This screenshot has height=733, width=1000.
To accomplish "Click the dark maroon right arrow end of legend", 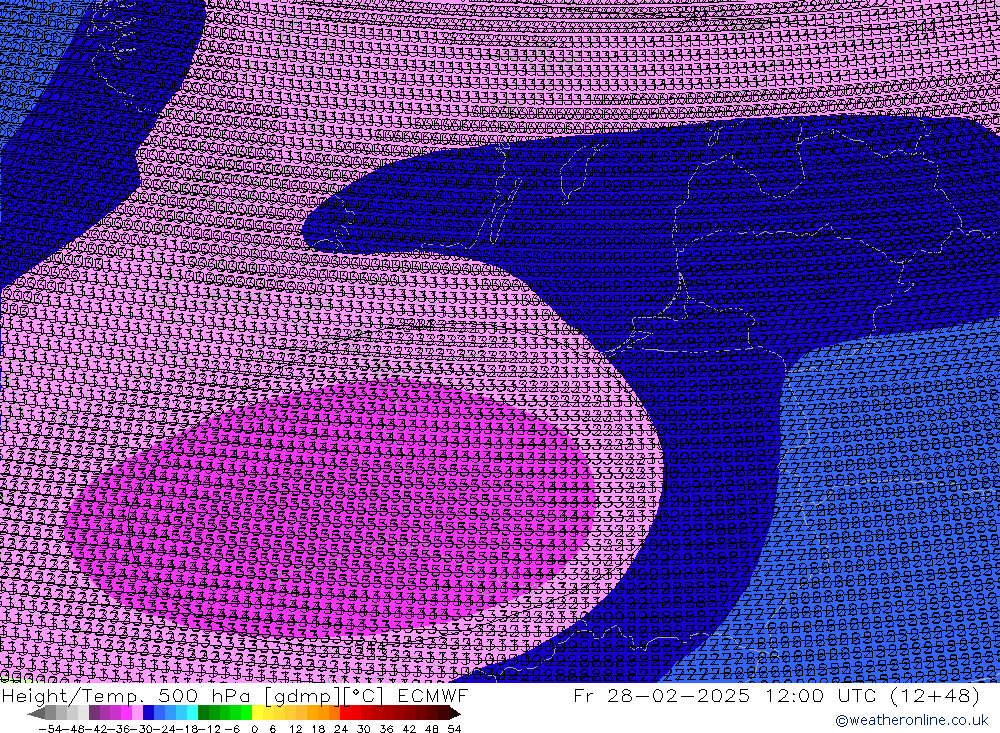I will [454, 713].
